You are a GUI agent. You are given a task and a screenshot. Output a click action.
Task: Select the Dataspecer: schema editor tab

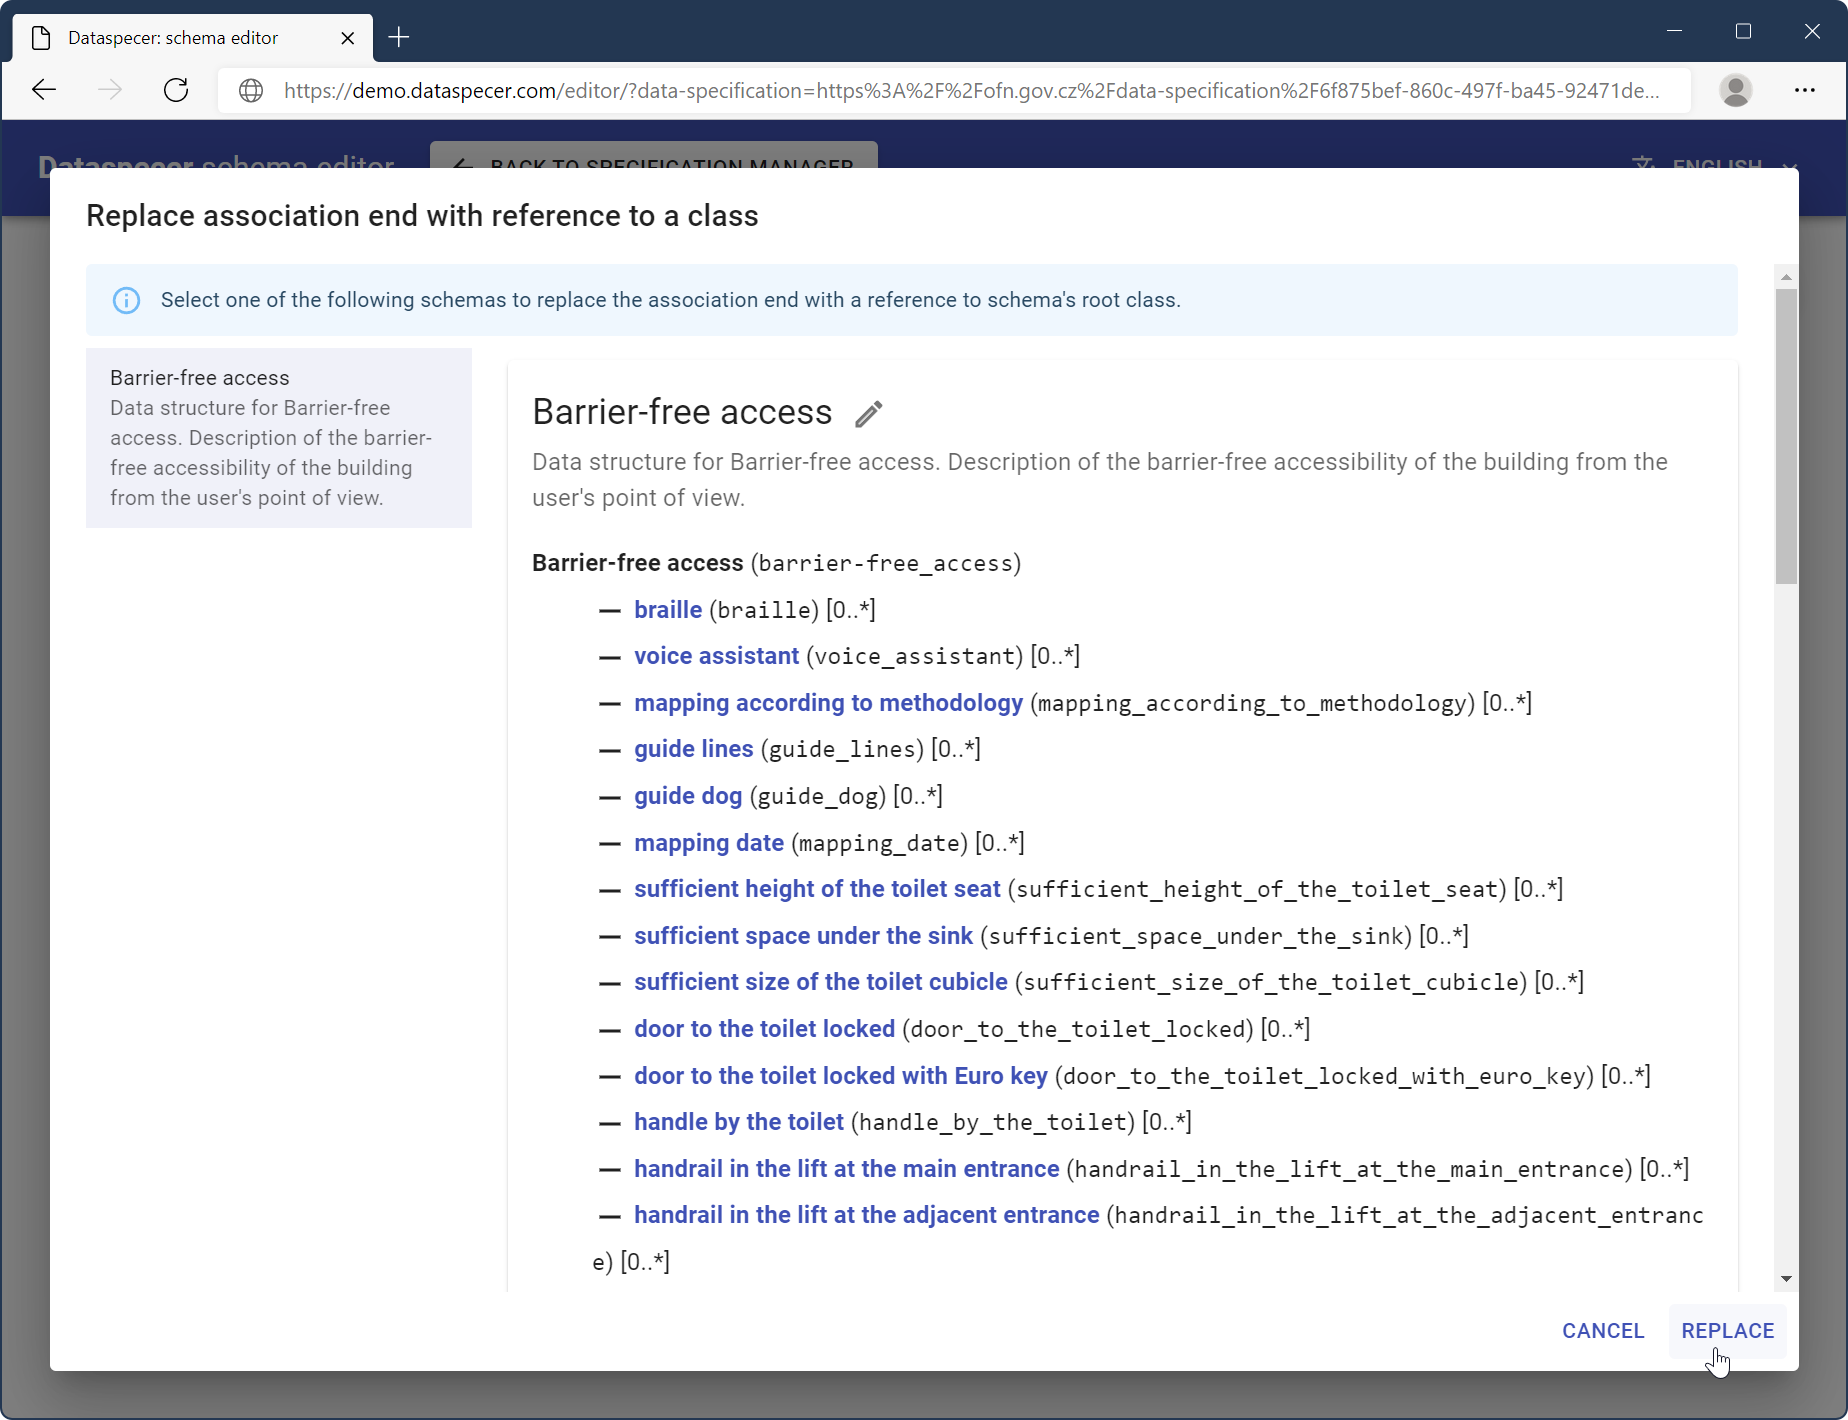tap(173, 38)
